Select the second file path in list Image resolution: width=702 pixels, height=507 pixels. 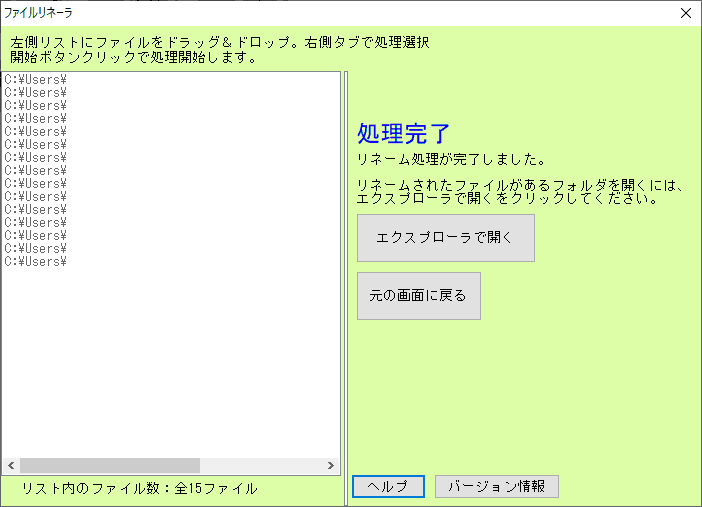(x=36, y=92)
